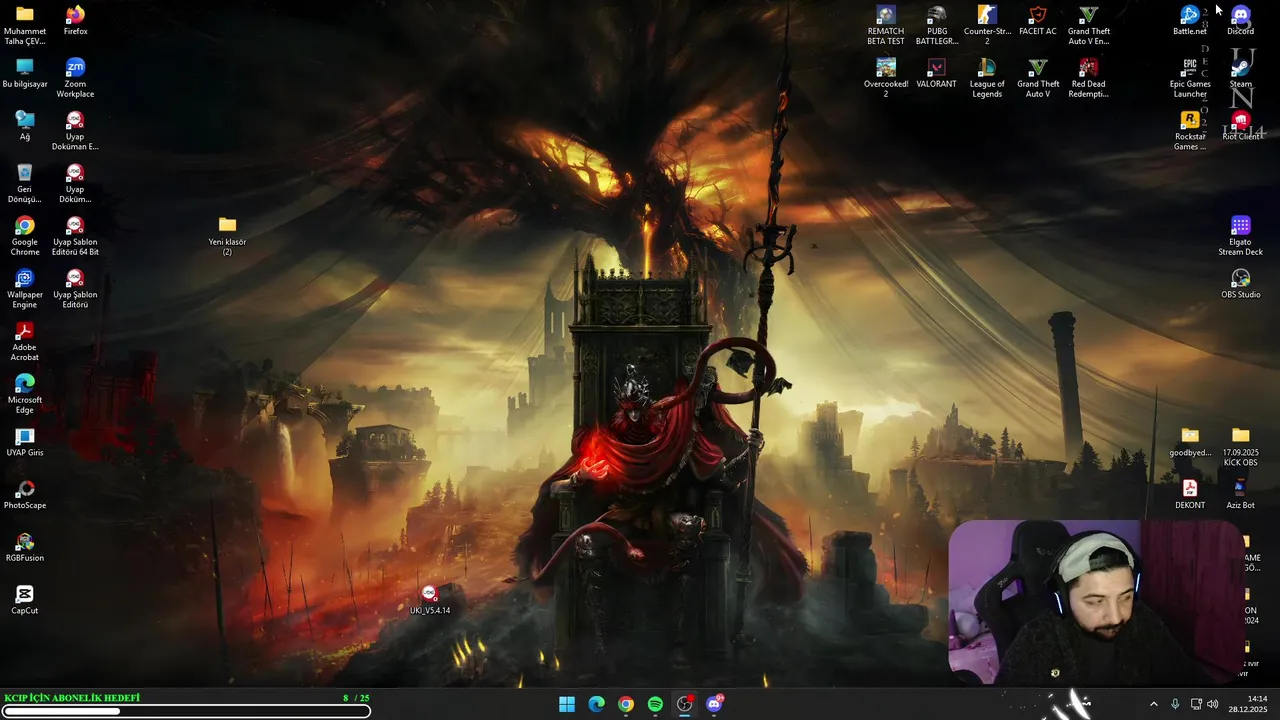
Task: Select the Grand Theft Auto V icon beside Red Dead
Action: click(1038, 78)
